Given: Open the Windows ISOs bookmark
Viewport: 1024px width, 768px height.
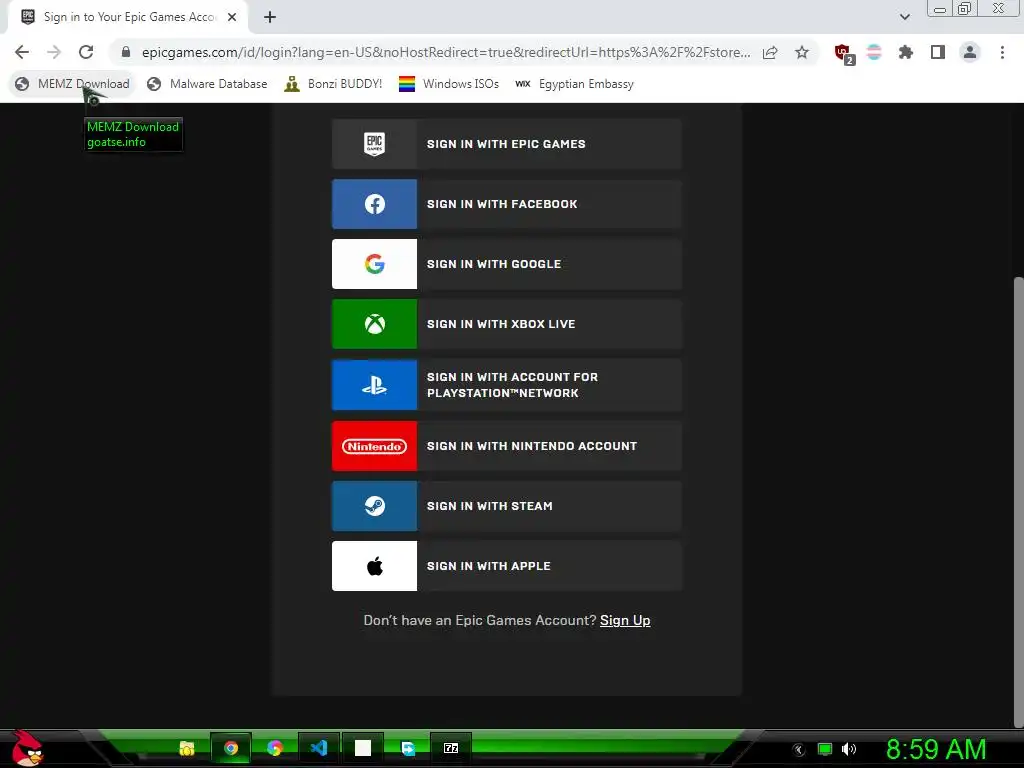Looking at the screenshot, I should point(449,84).
